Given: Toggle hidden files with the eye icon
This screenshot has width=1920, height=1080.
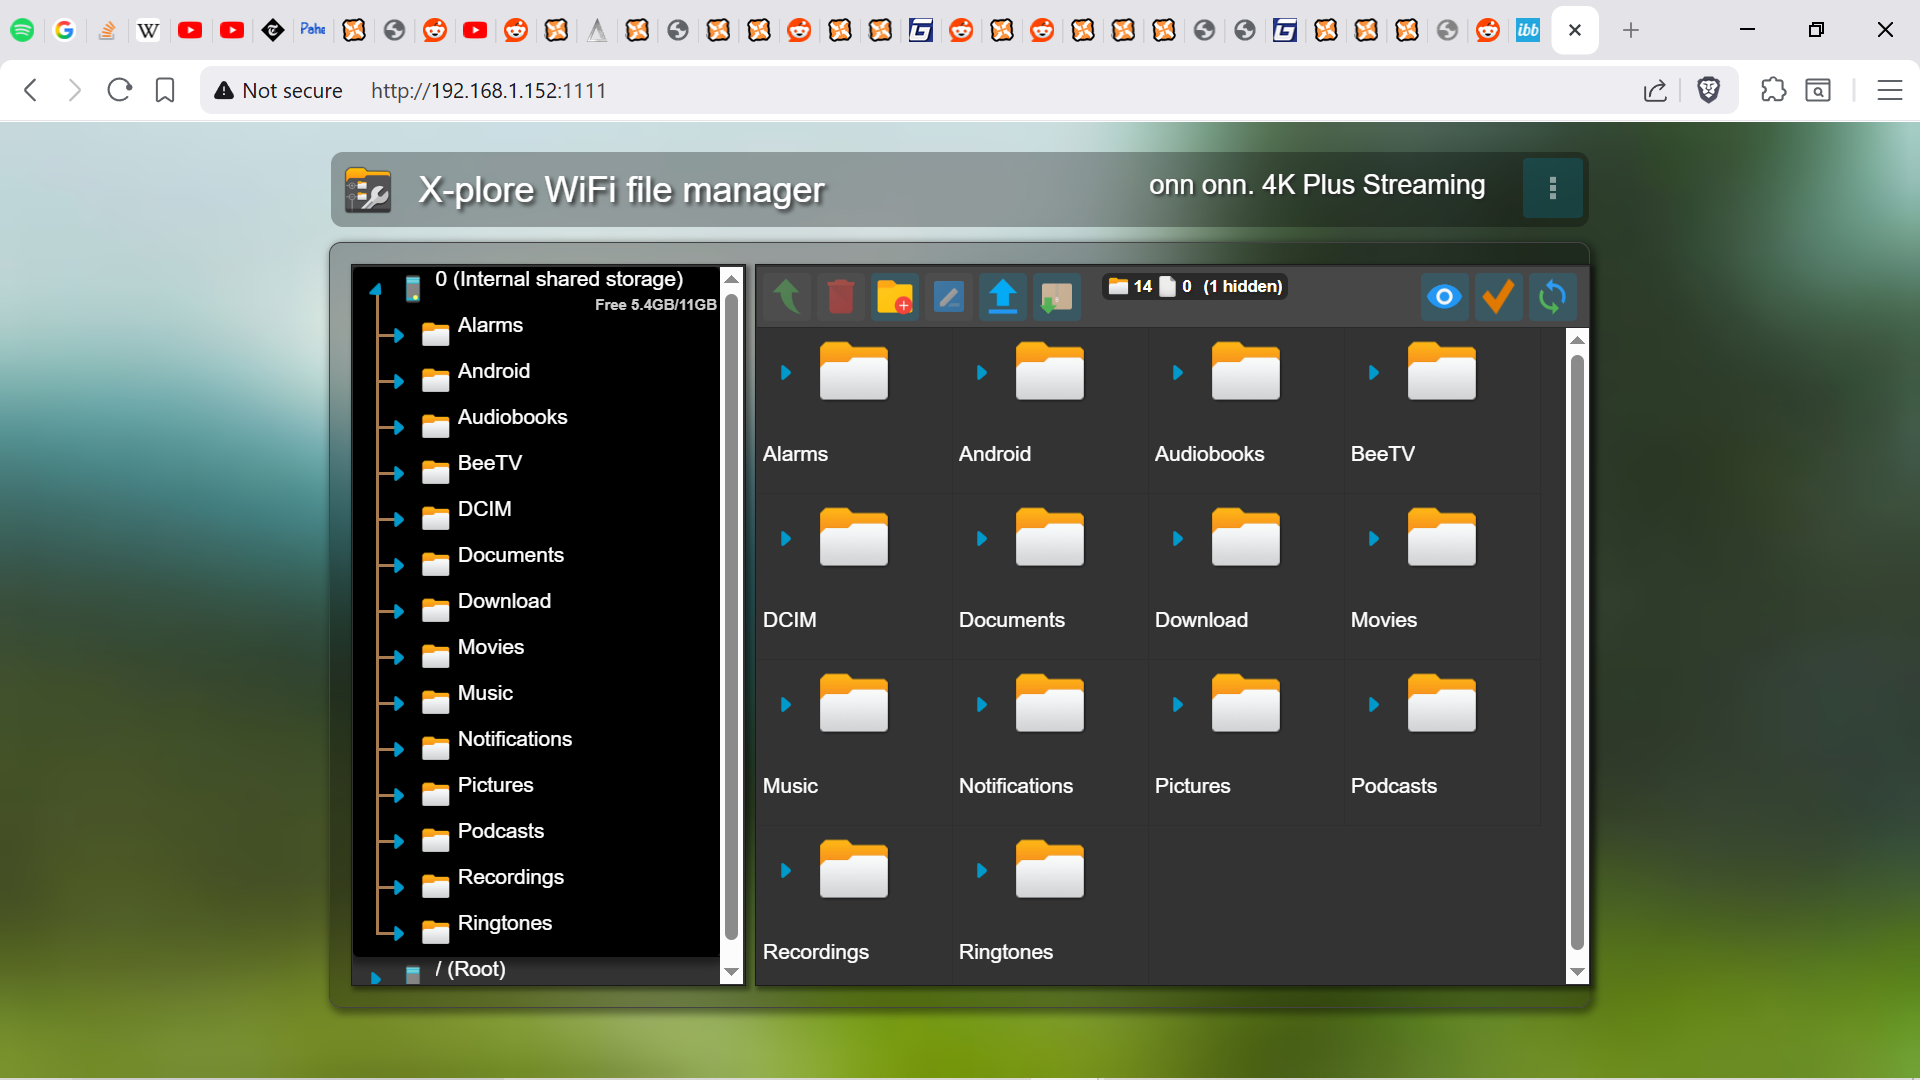Looking at the screenshot, I should 1444,297.
